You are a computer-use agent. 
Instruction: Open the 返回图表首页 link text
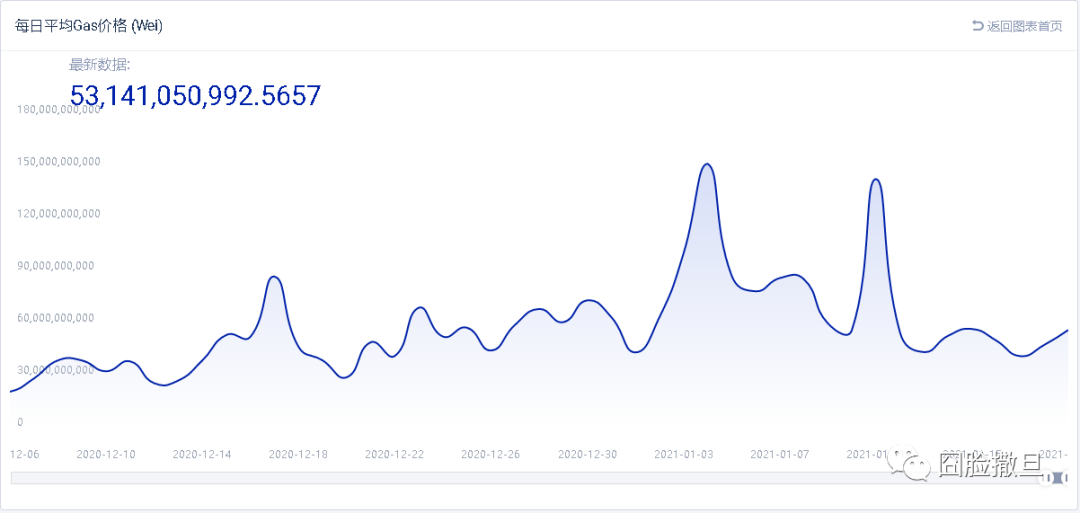(x=1024, y=26)
